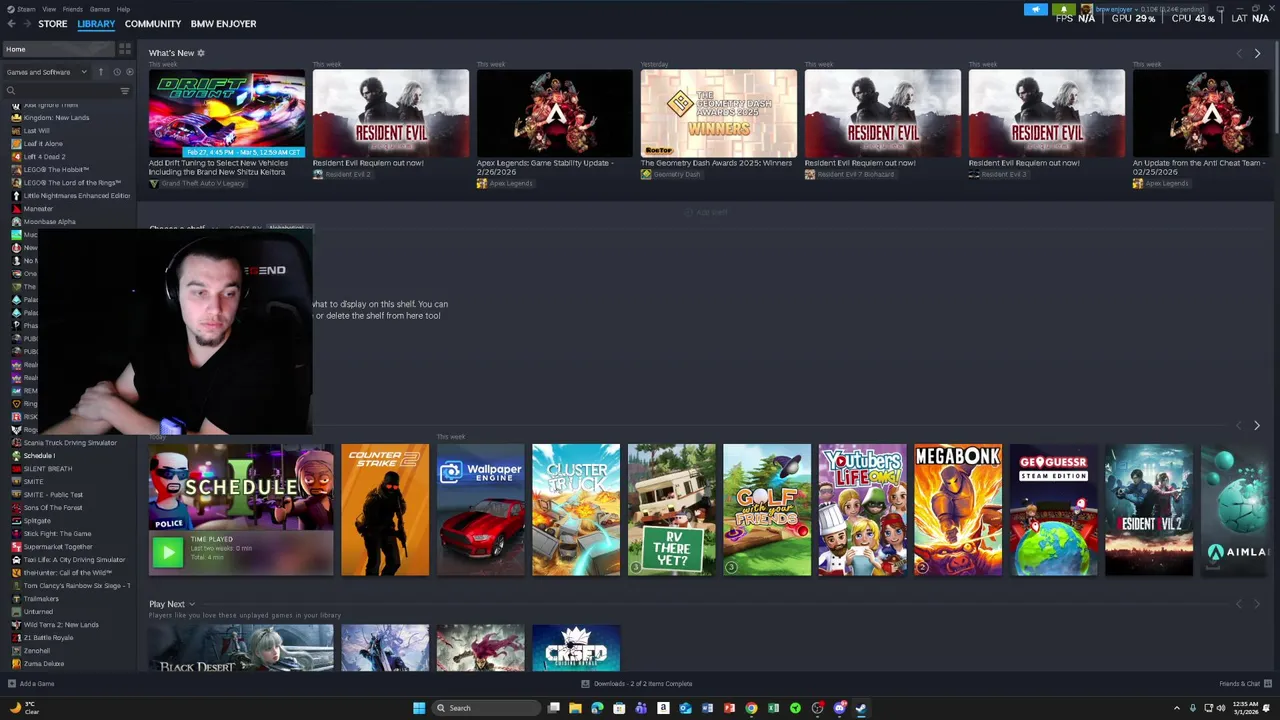Viewport: 1280px width, 720px height.
Task: Open the BMW ENJOYER profile tab
Action: (x=223, y=24)
